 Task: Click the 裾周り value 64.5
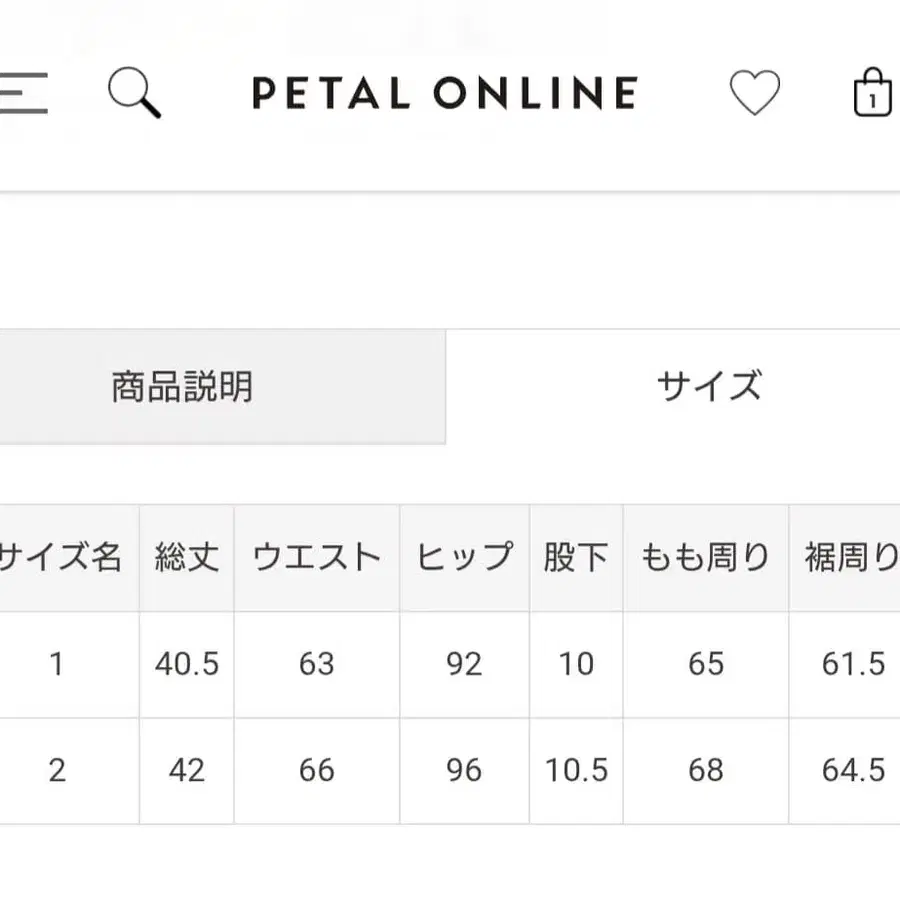pos(852,770)
